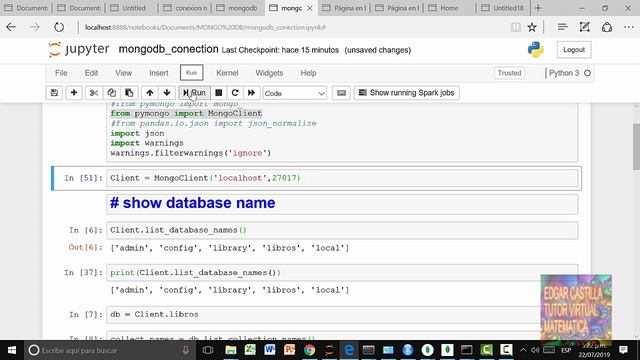Open the Help menu

[x=308, y=73]
